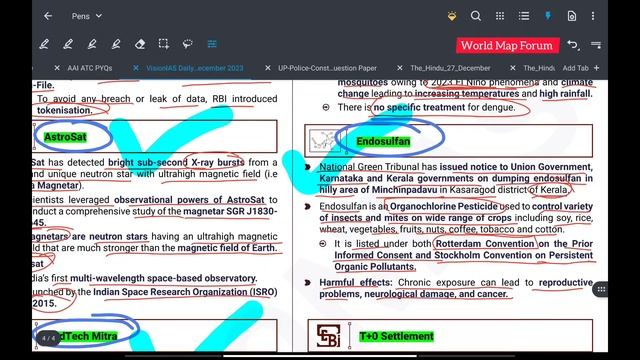Click the word tokenisation
The height and width of the screenshot is (360, 640).
[64, 110]
